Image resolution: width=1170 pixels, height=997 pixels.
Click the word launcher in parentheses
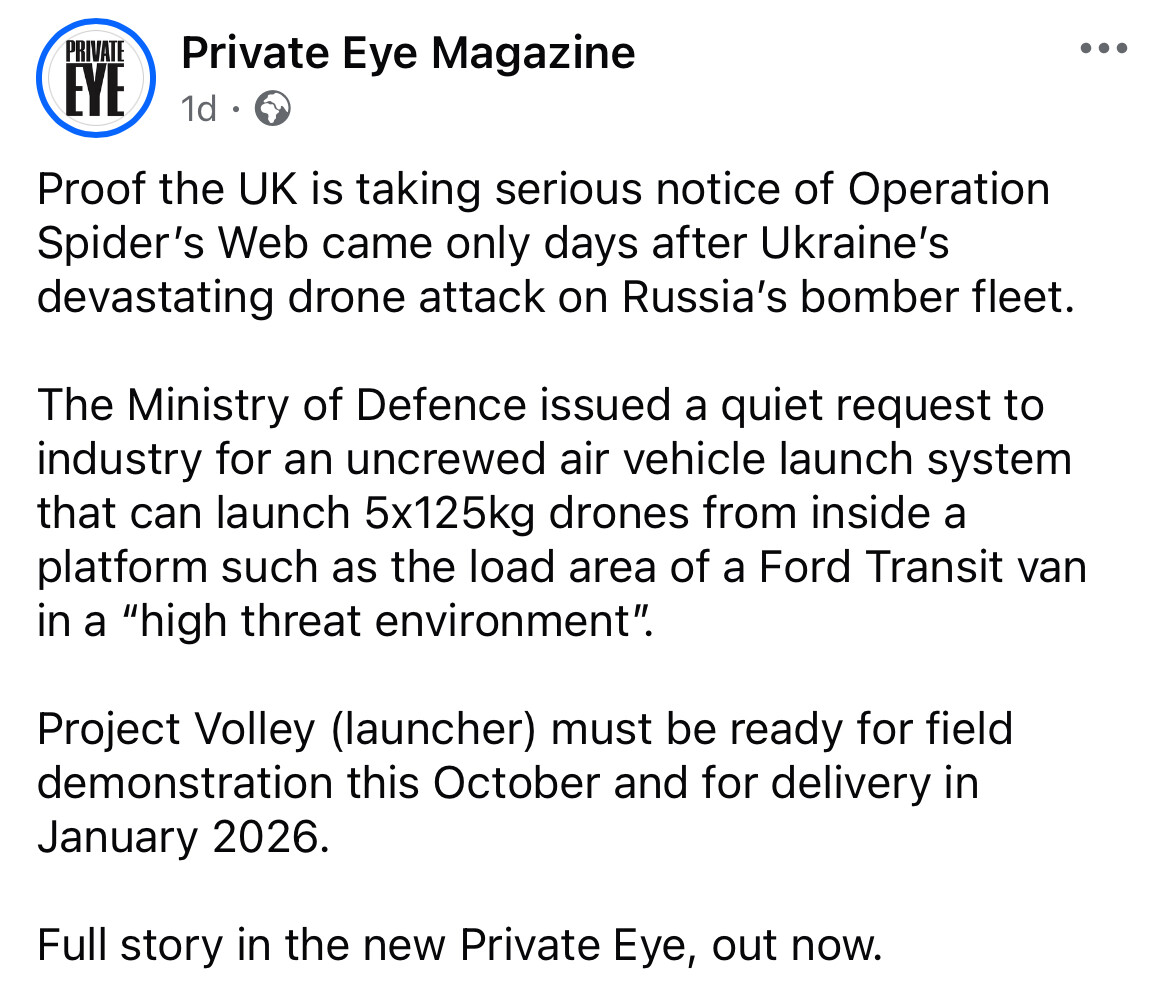coord(434,729)
